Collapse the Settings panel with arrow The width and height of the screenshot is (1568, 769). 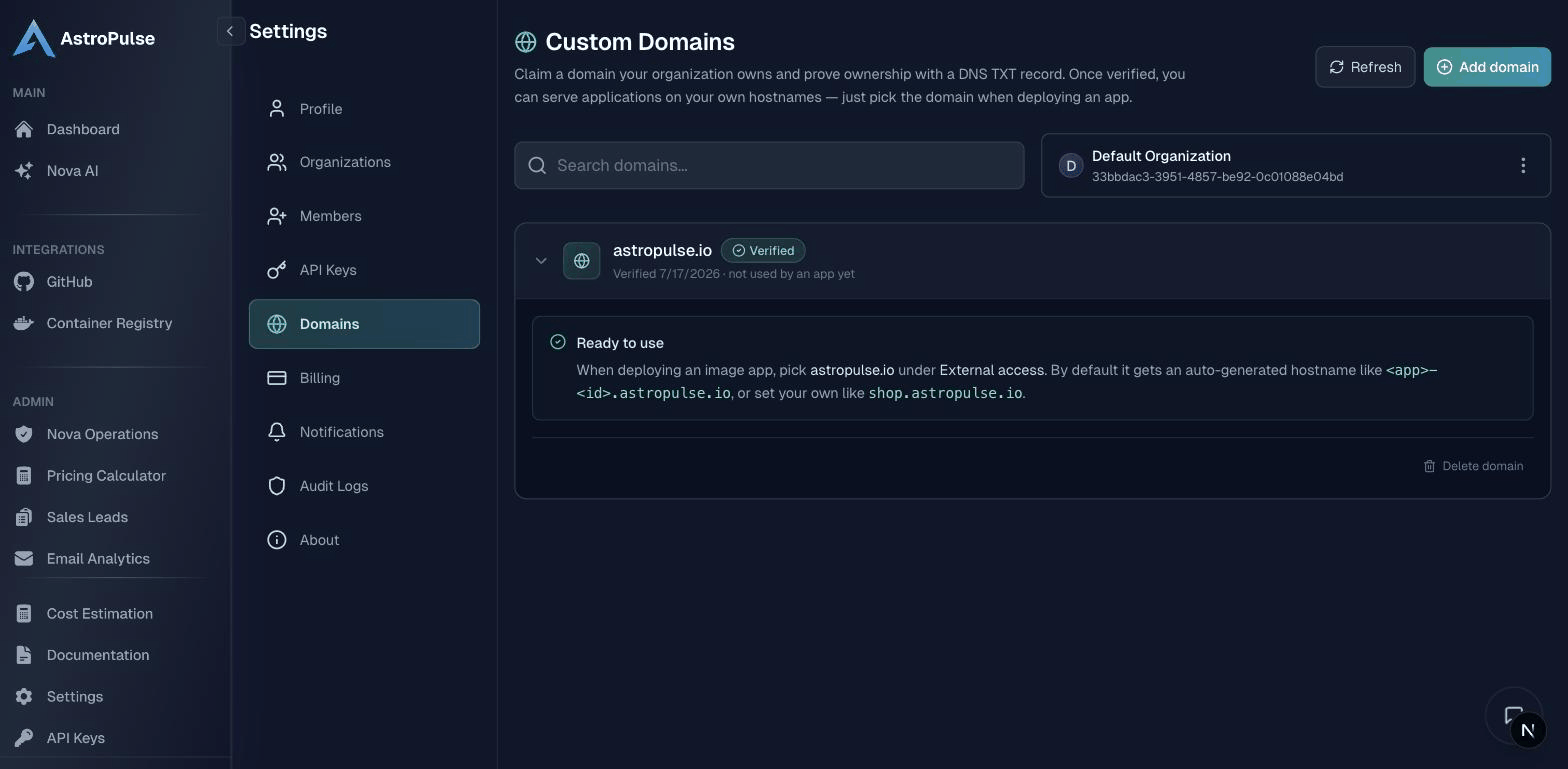tap(230, 31)
